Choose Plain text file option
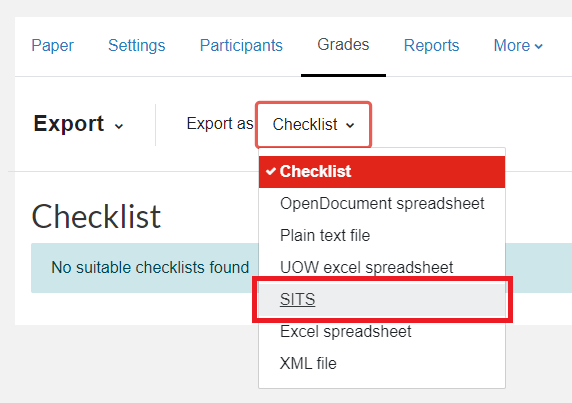 click(382, 236)
